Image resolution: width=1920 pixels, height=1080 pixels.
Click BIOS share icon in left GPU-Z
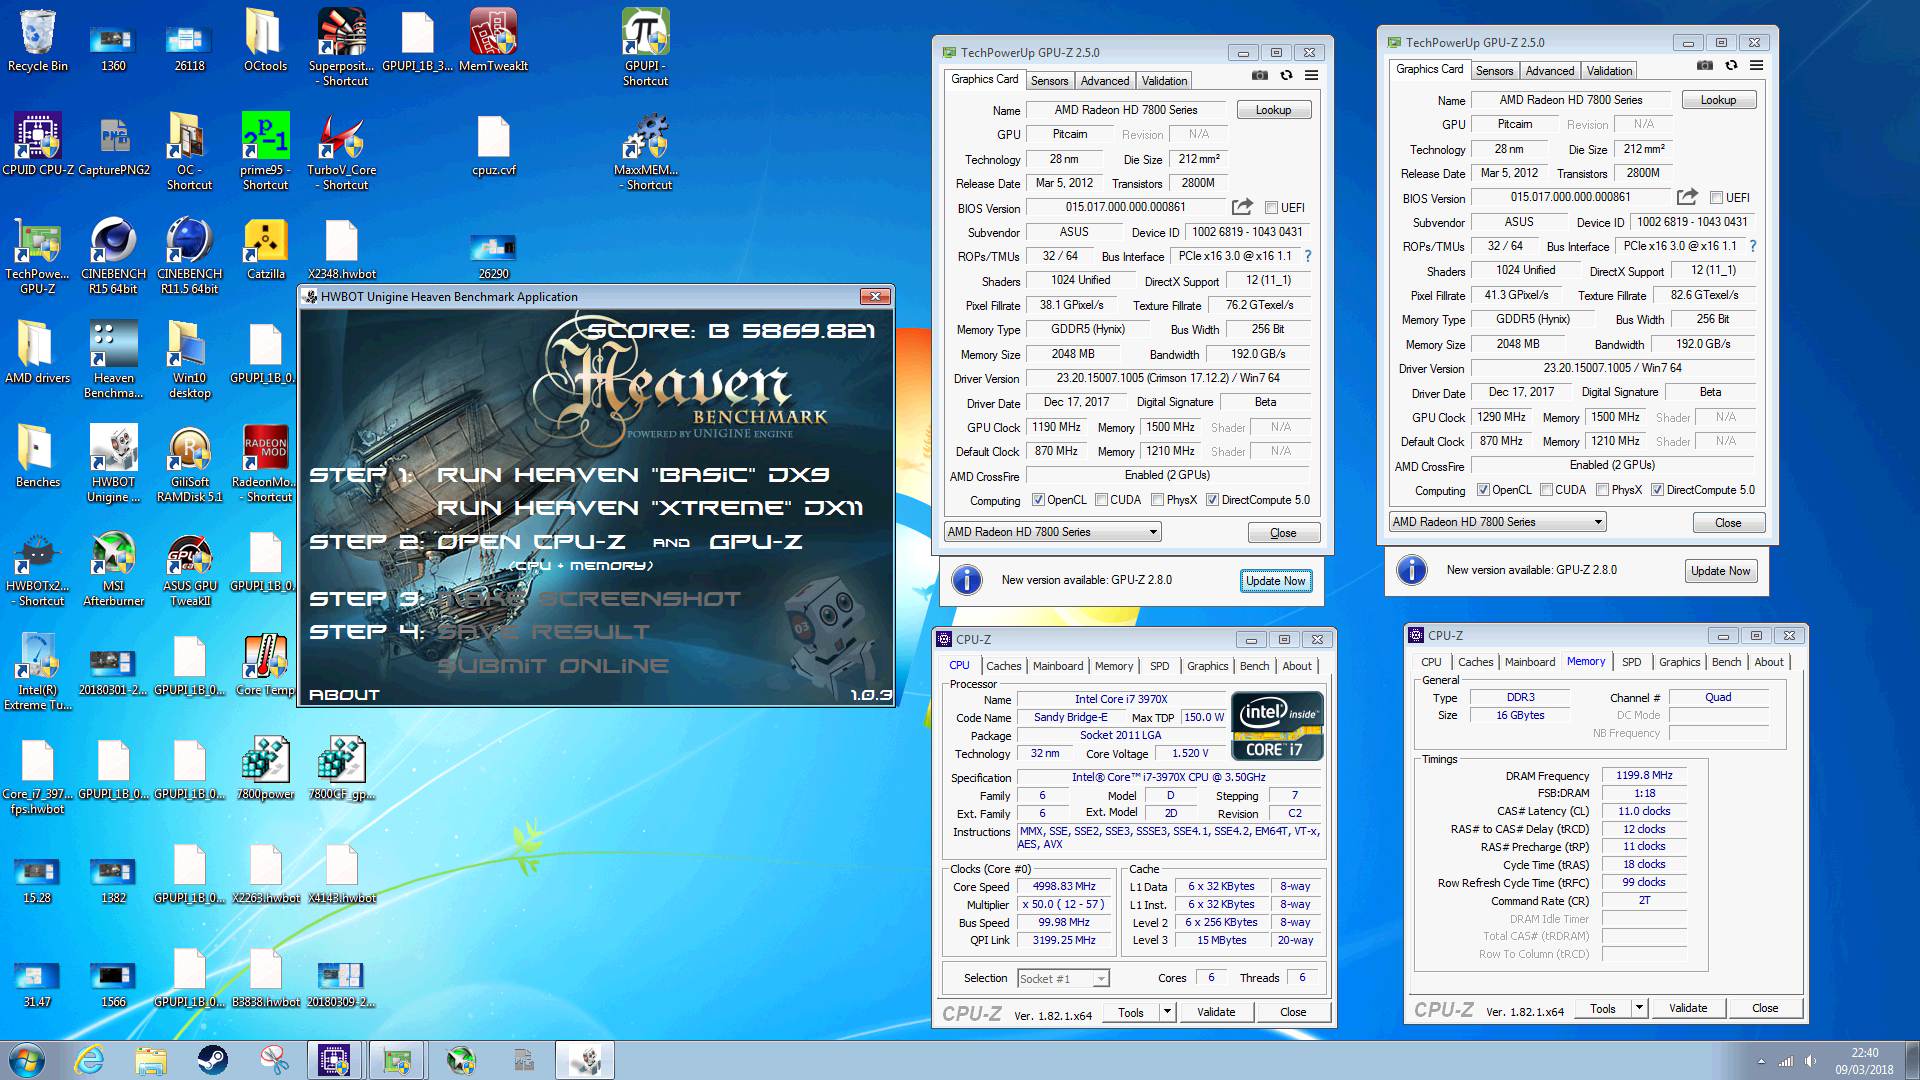(x=1242, y=207)
